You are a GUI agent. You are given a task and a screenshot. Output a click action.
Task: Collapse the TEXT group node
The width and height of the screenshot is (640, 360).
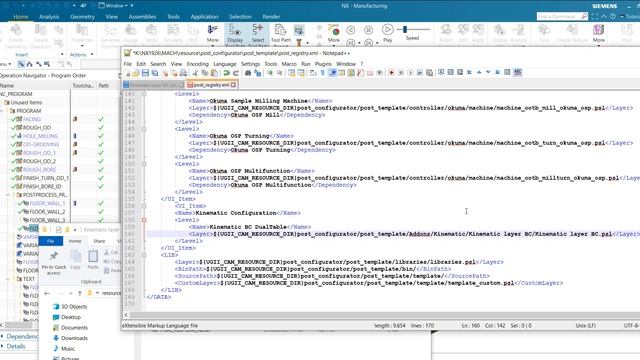pyautogui.click(x=8, y=279)
